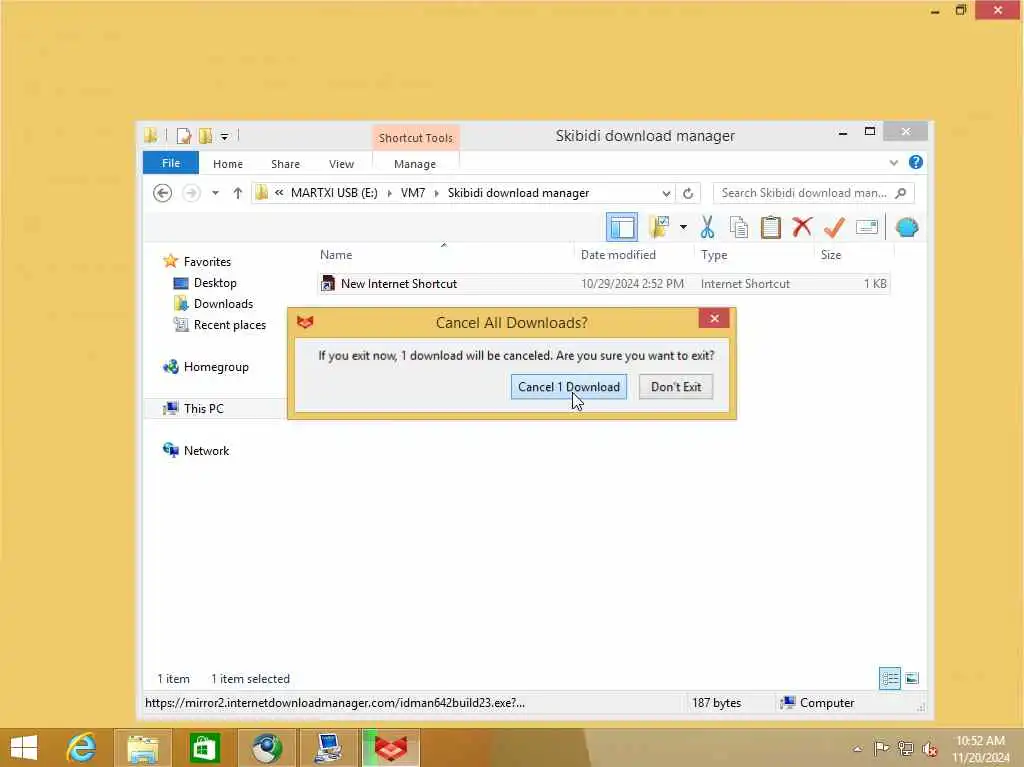Show hidden tray icons arrow

coord(857,749)
